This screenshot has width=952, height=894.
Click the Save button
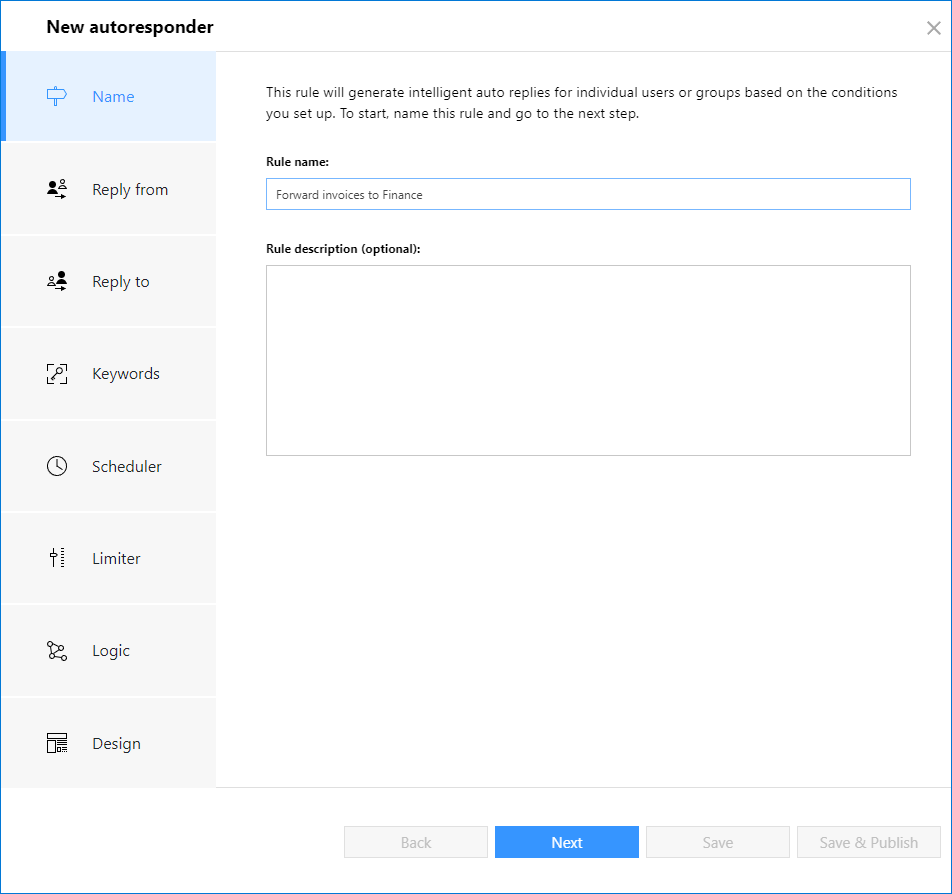[718, 842]
